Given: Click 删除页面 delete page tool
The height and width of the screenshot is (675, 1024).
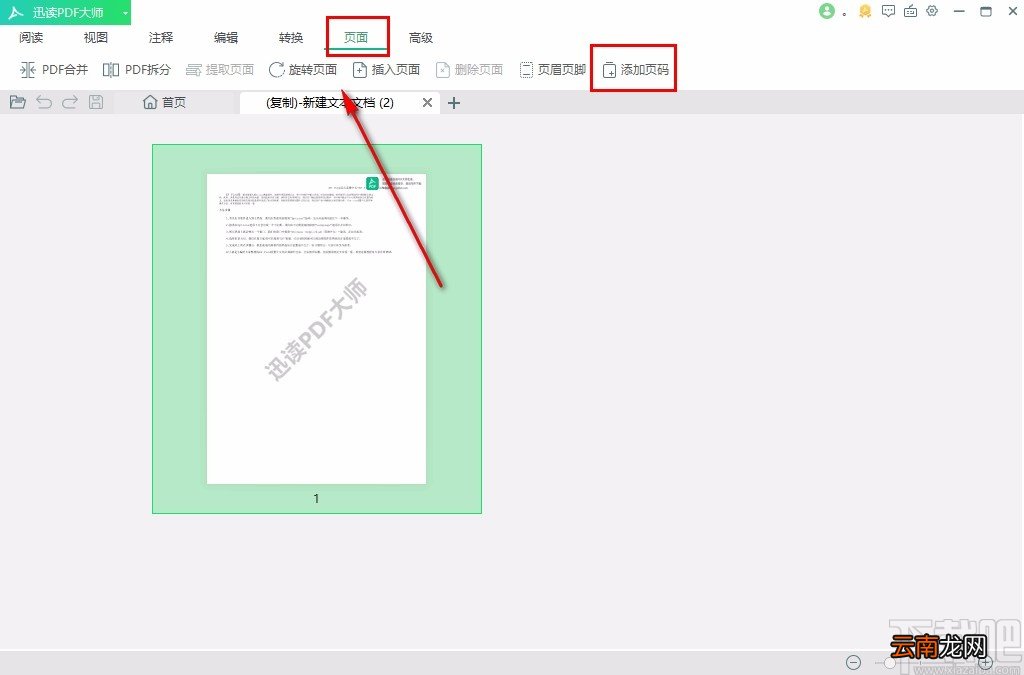Looking at the screenshot, I should [x=469, y=69].
